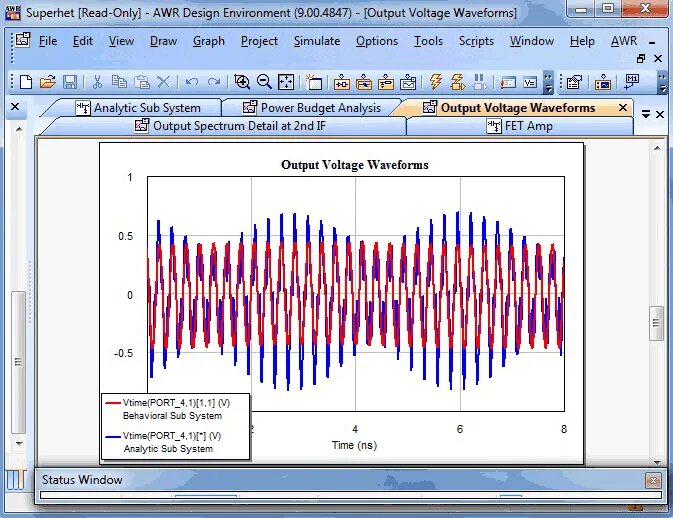Viewport: 673px width, 518px height.
Task: Switch to the FET Amp tab
Action: (519, 126)
